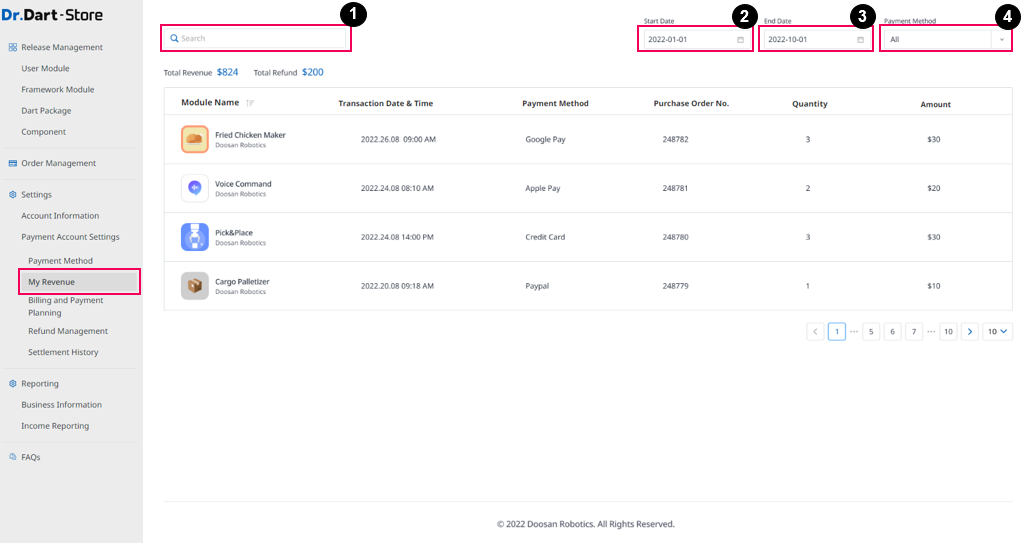This screenshot has height=543, width=1032.
Task: Click the End Date field 2022-10-01
Action: tap(816, 39)
